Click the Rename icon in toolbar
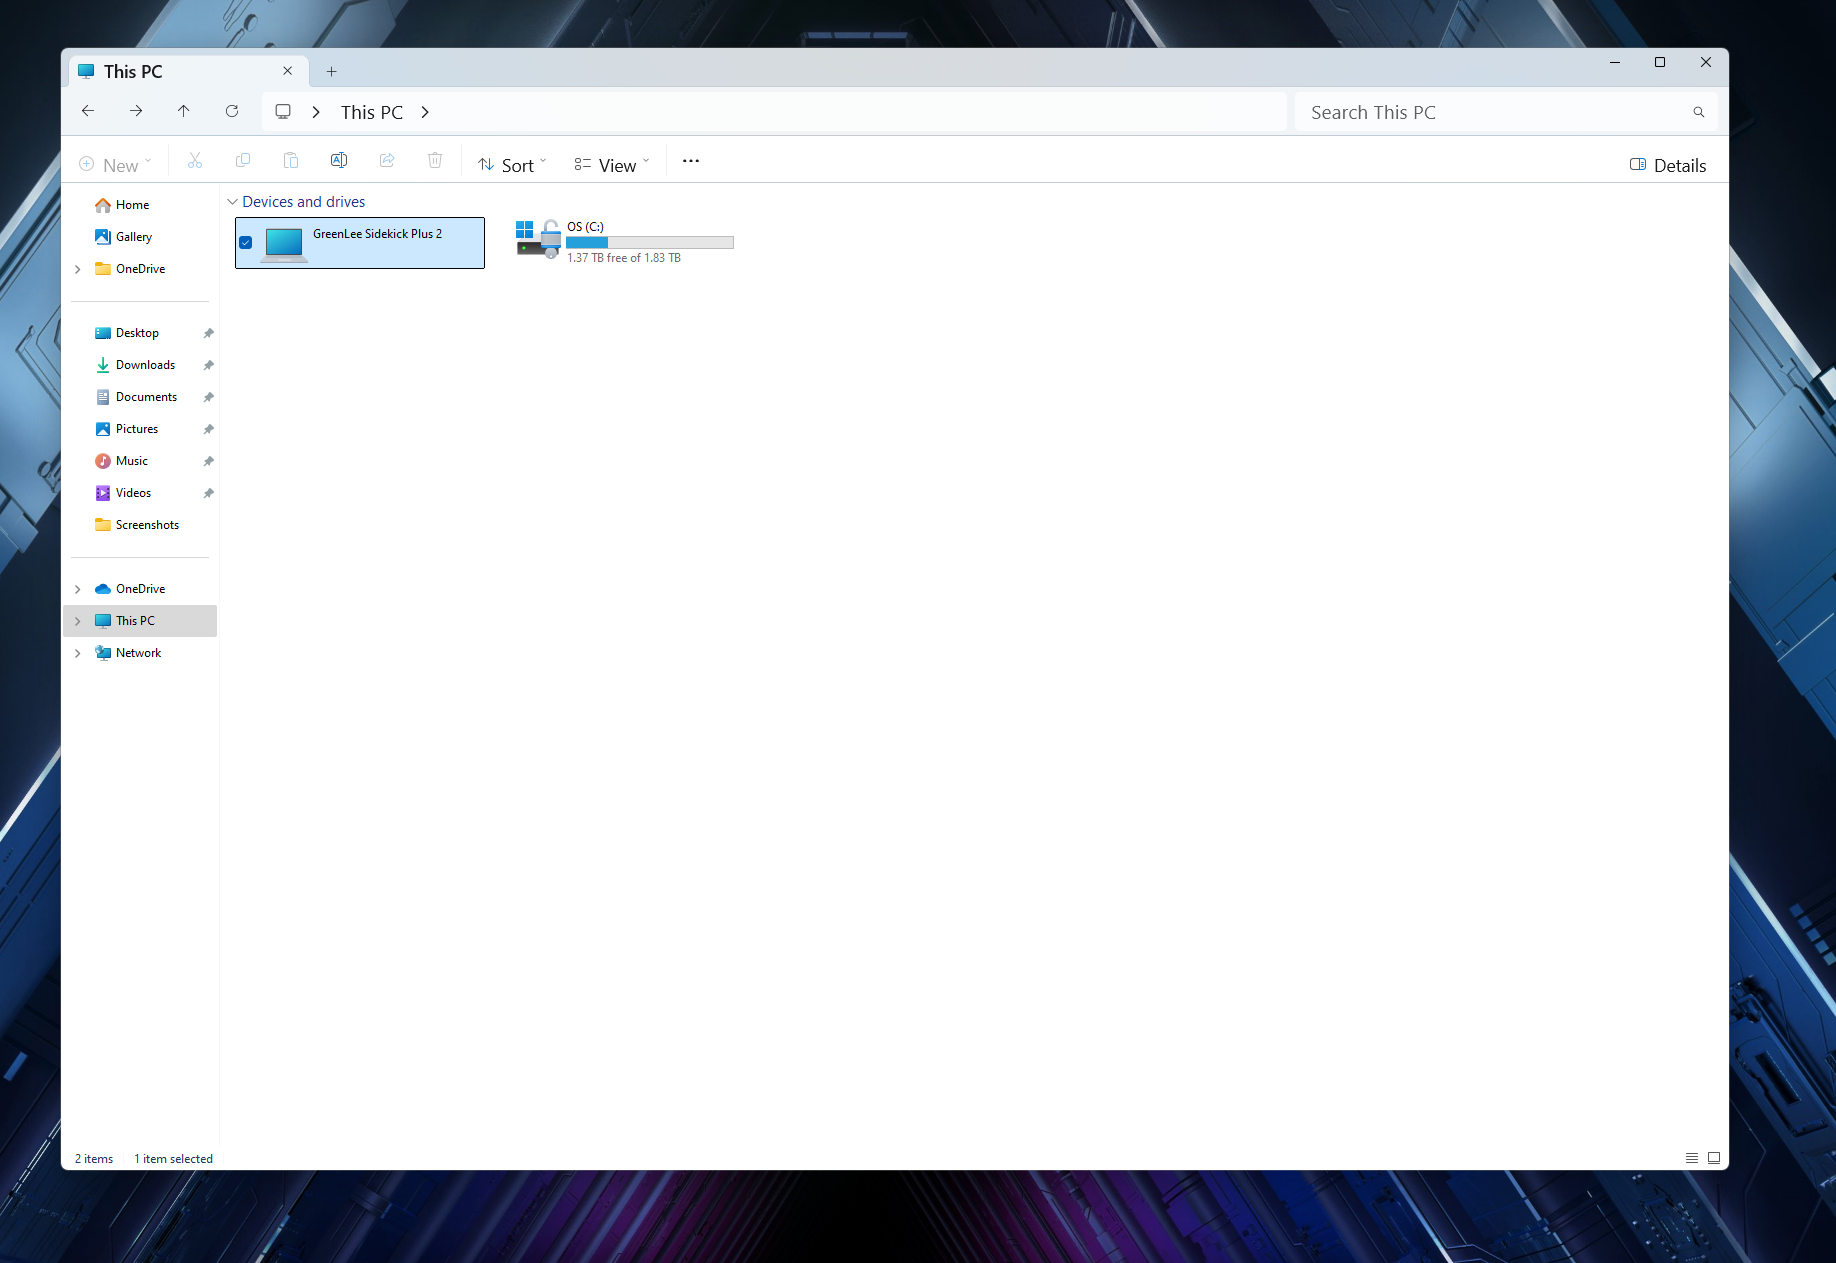 click(x=339, y=161)
